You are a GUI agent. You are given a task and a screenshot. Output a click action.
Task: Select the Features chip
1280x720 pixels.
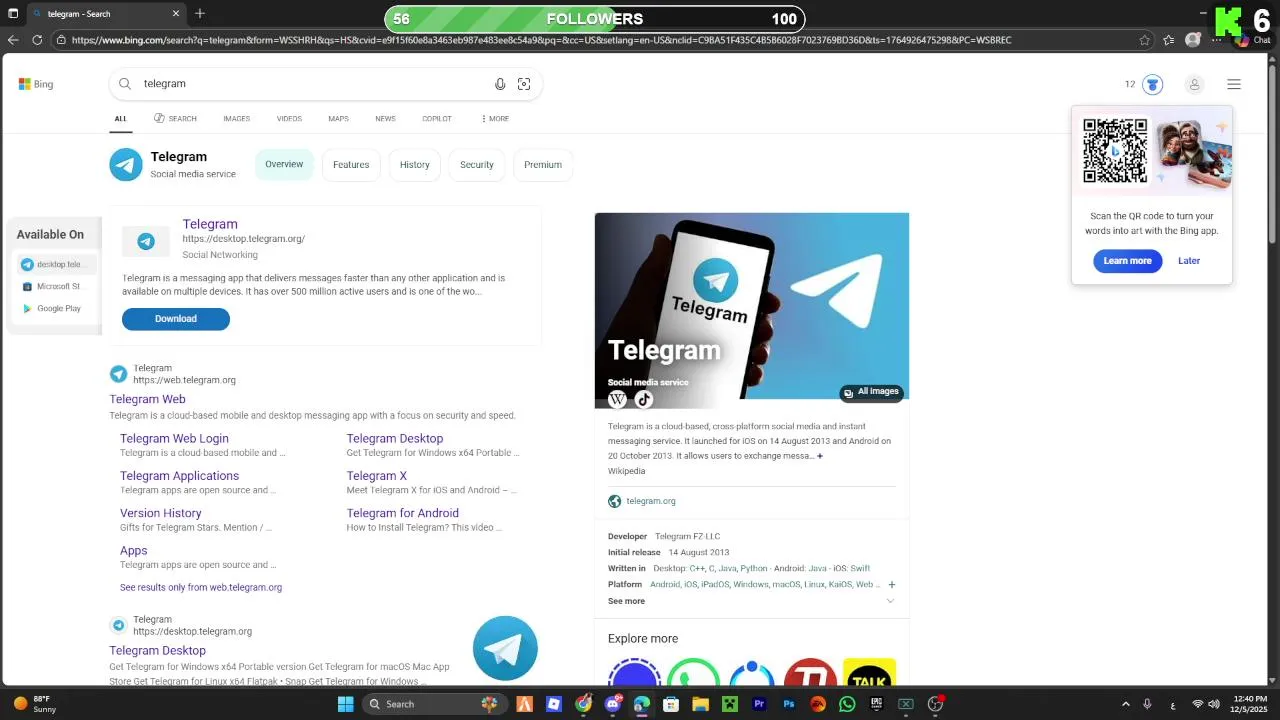tap(351, 165)
